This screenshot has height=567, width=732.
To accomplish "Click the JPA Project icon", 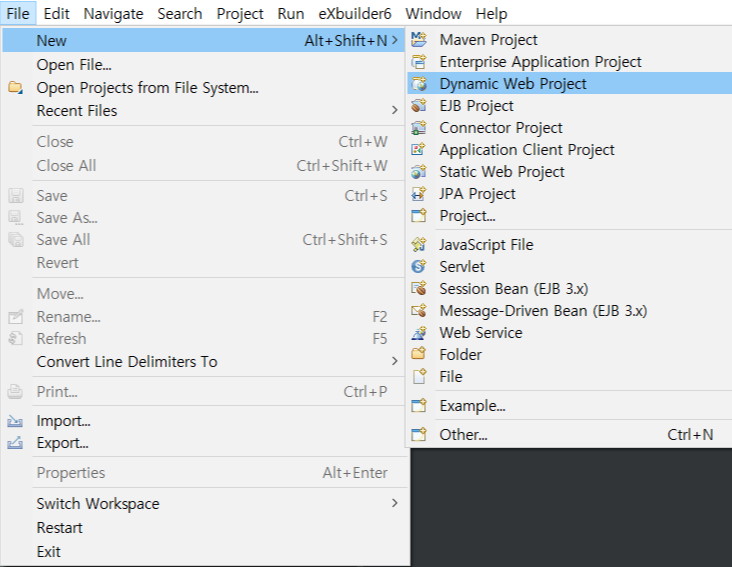I will pos(419,194).
